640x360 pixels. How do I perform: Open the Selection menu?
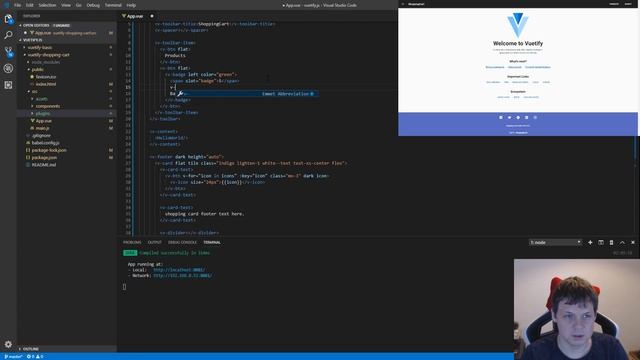point(47,5)
